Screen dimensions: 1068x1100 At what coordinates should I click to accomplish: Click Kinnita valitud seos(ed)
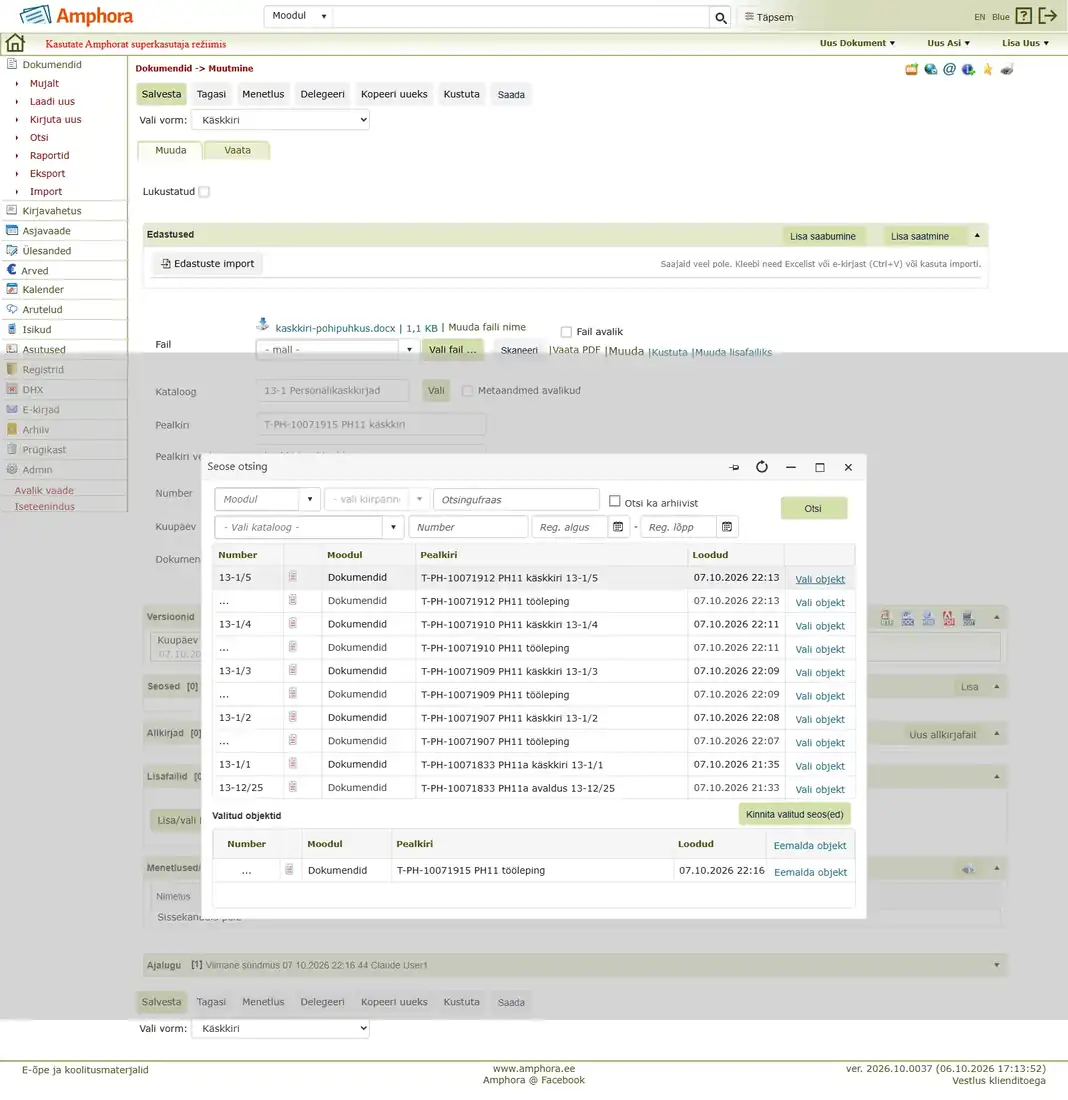coord(794,814)
